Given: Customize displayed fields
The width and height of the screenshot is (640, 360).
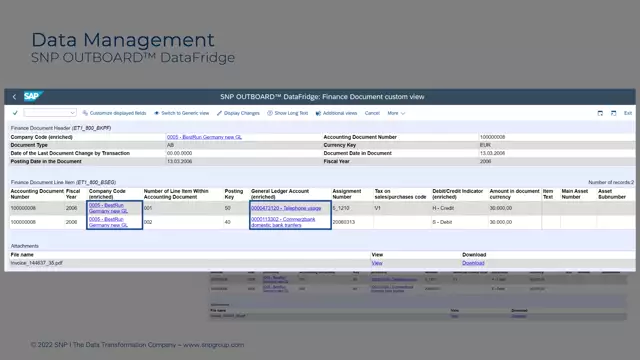Looking at the screenshot, I should point(114,113).
